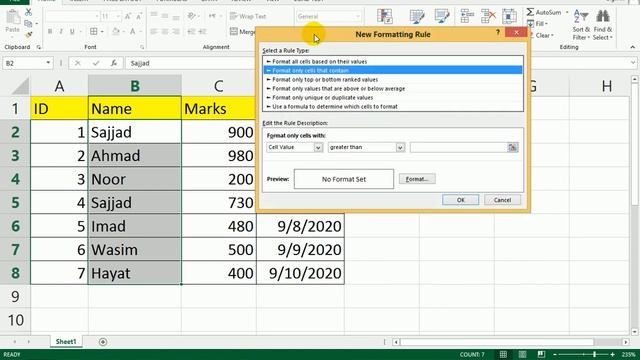Viewport: 640px width, 360px height.
Task: Switch to Page Layout view icon
Action: [522, 354]
